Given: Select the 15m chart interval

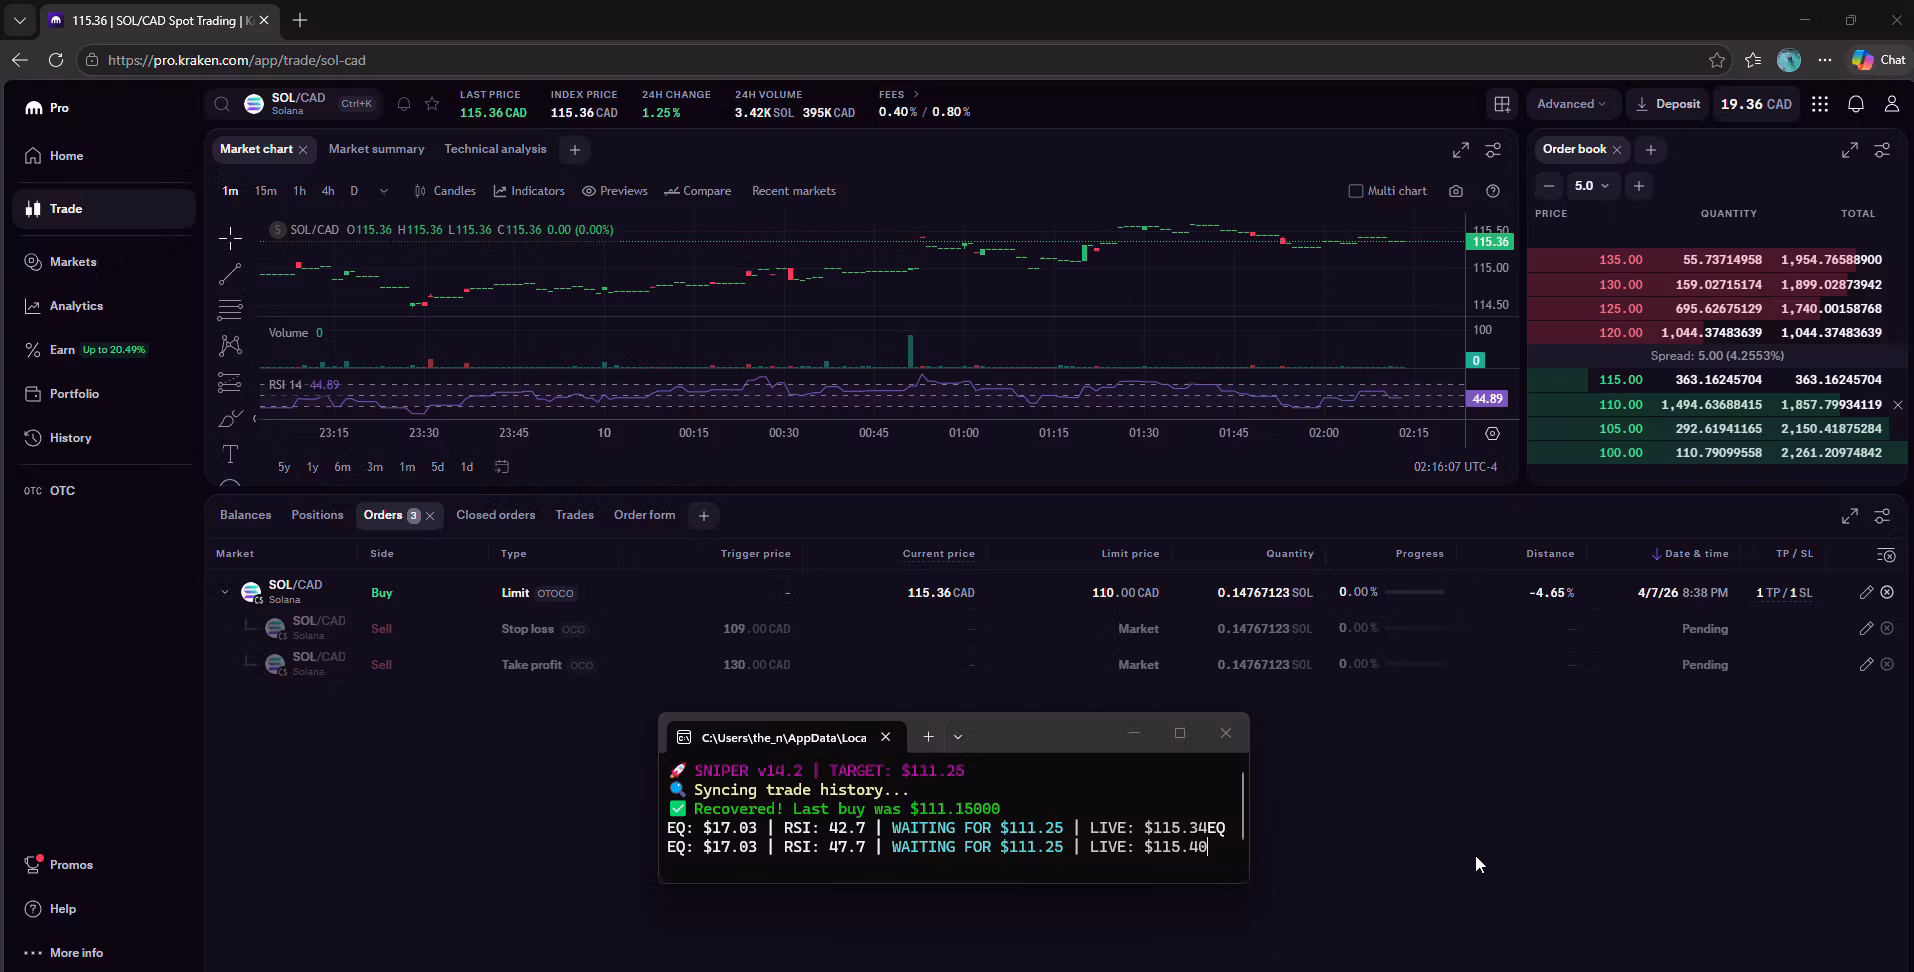Looking at the screenshot, I should pyautogui.click(x=265, y=191).
